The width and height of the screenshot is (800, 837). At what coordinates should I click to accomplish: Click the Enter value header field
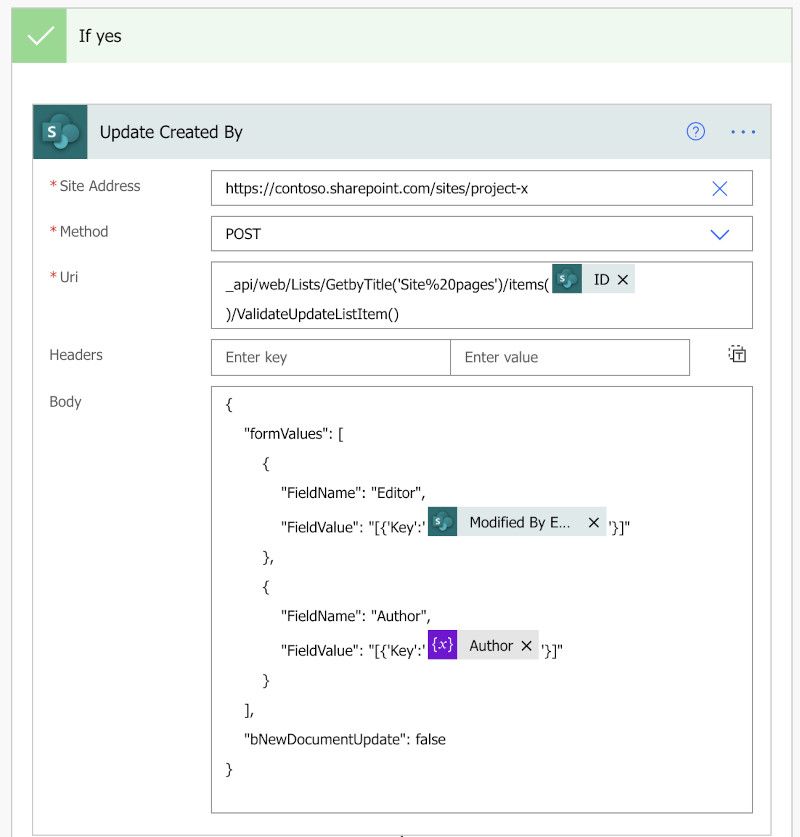click(569, 357)
